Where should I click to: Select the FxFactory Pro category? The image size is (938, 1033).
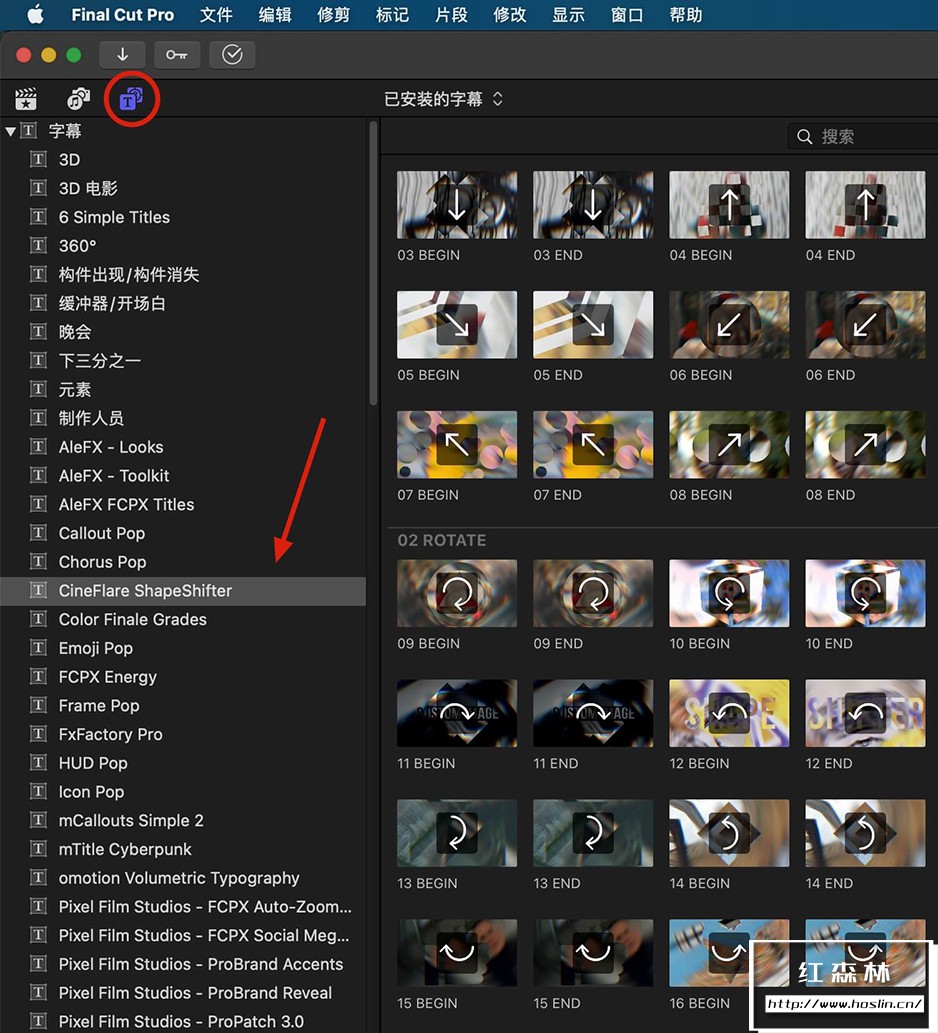(183, 735)
